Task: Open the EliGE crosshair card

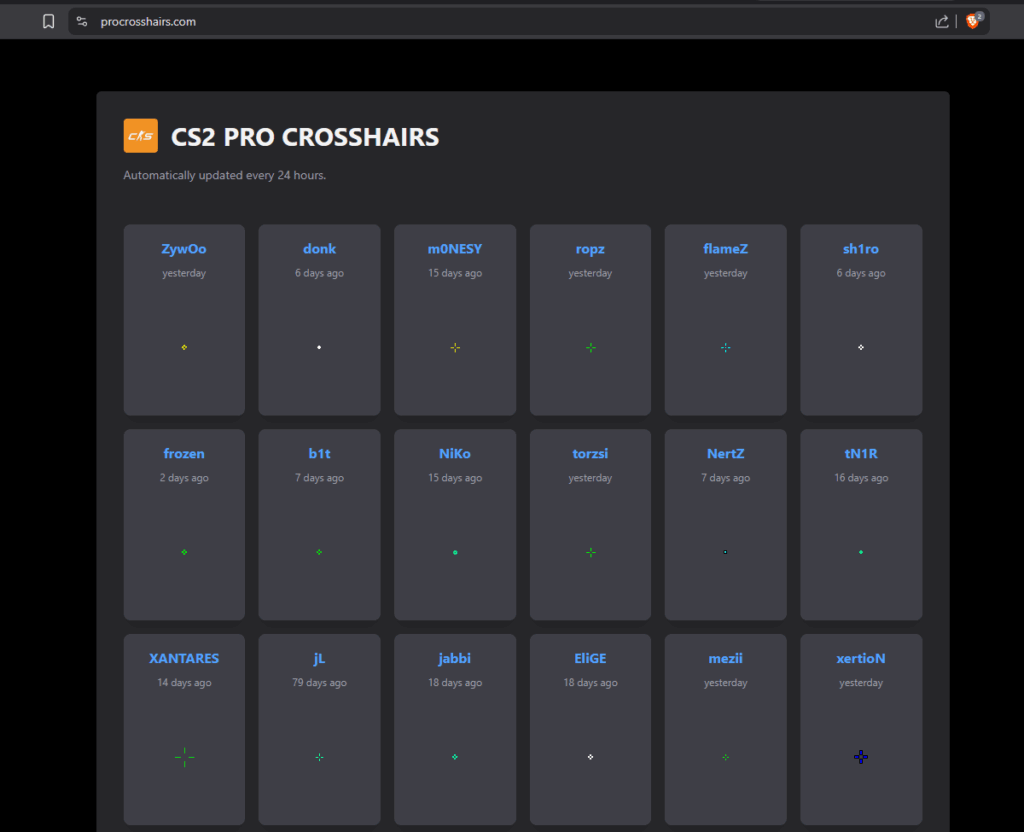Action: (x=590, y=729)
